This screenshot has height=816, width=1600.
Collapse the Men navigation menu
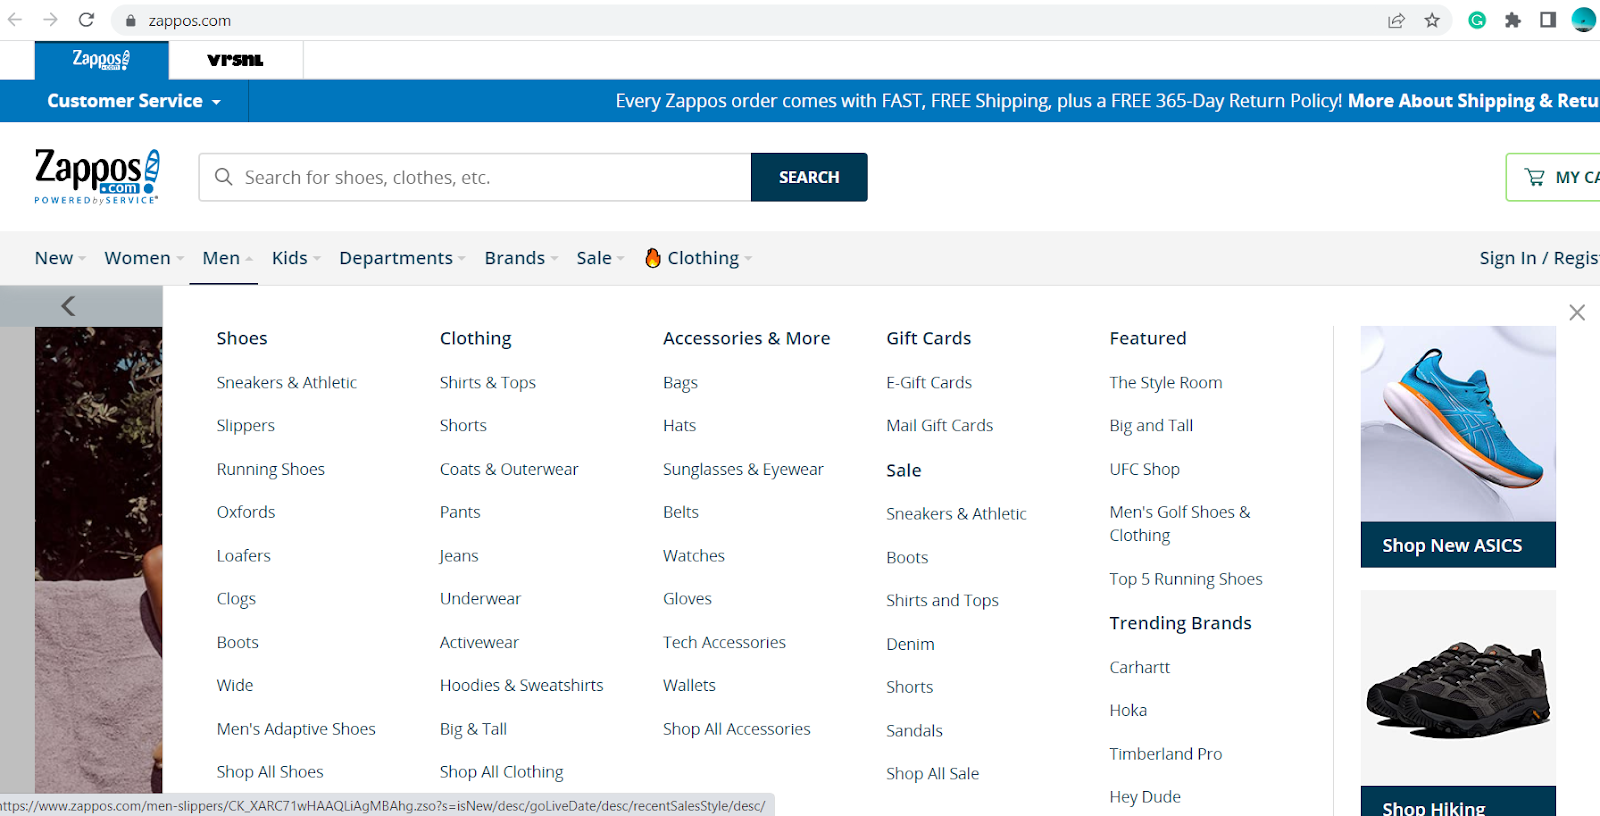[227, 258]
